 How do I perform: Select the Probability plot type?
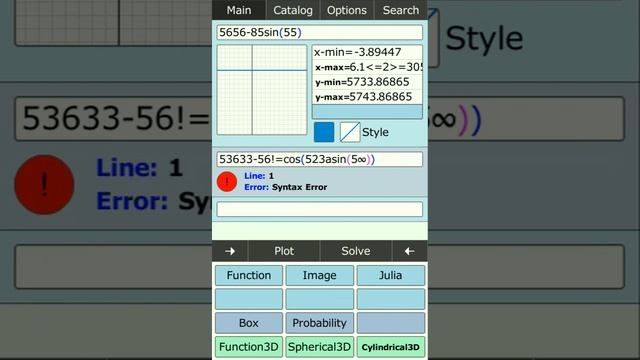[x=320, y=323]
